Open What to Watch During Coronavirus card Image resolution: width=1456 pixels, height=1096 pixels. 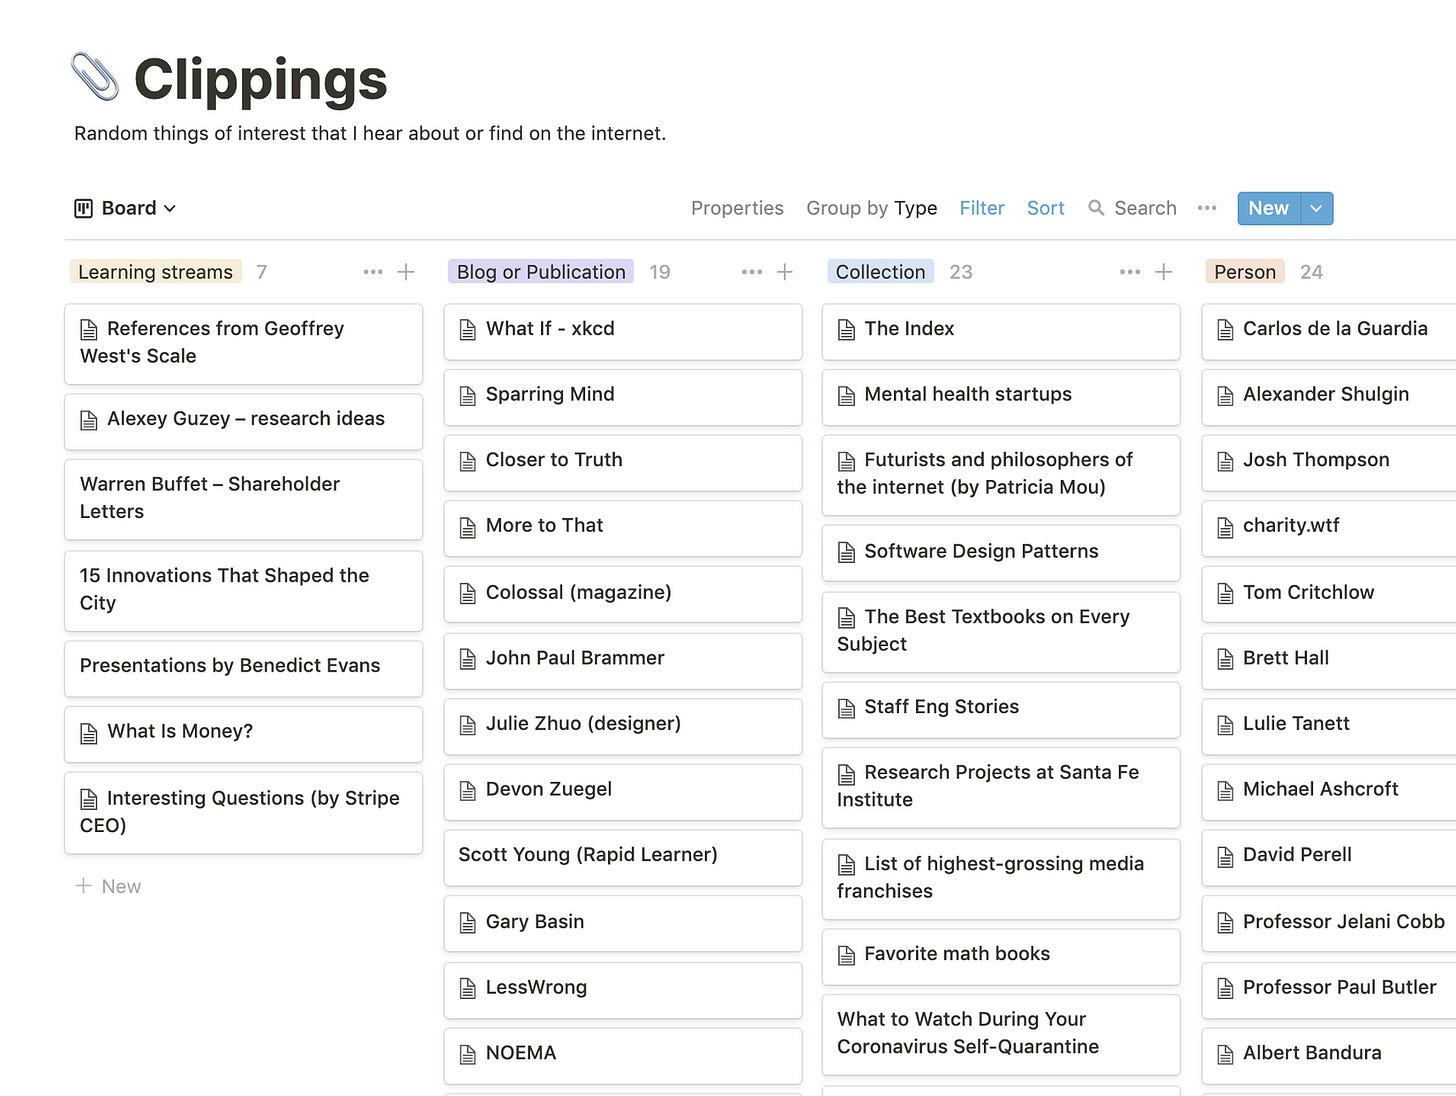coord(1001,1034)
